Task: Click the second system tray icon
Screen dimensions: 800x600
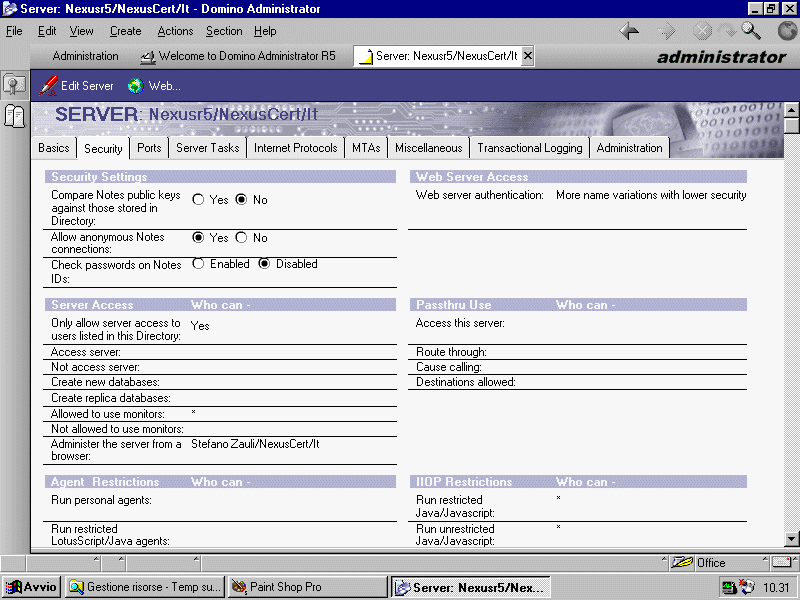Action: click(x=746, y=588)
